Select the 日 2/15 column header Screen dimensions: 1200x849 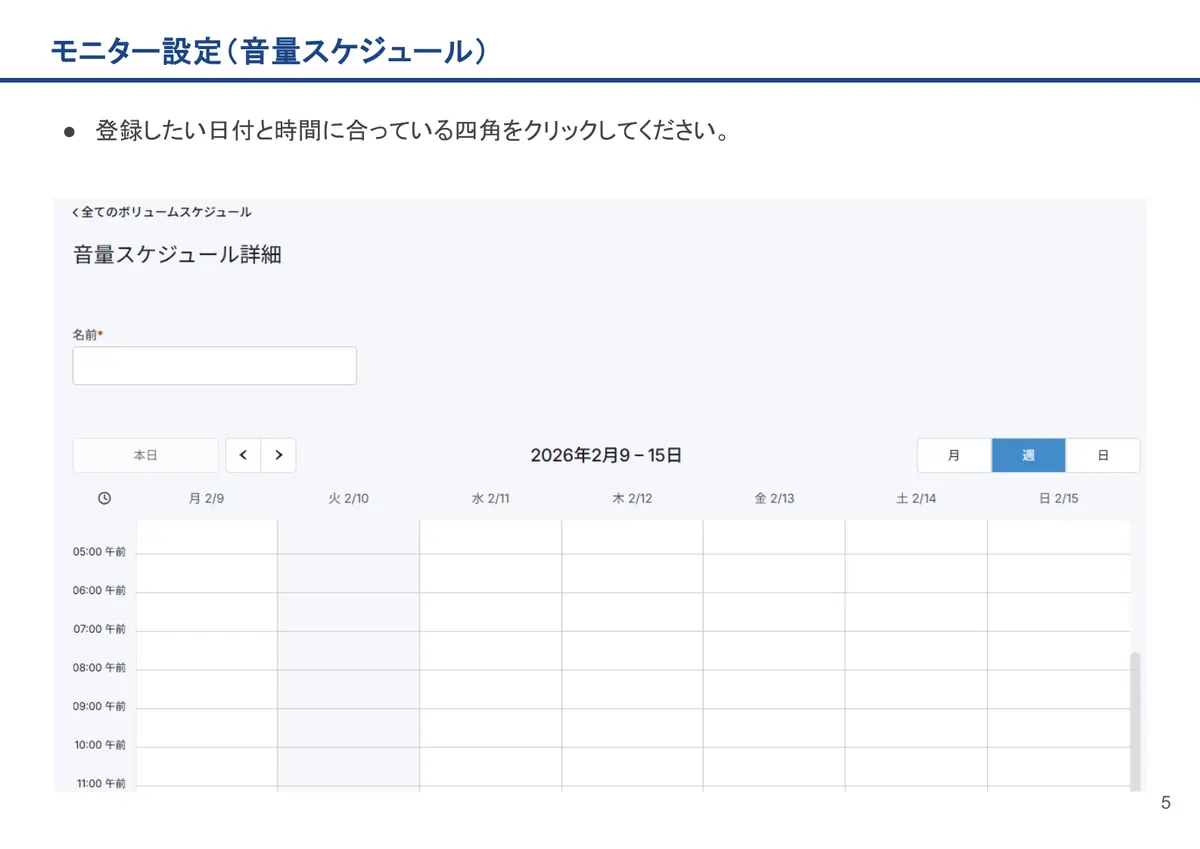tap(1058, 498)
